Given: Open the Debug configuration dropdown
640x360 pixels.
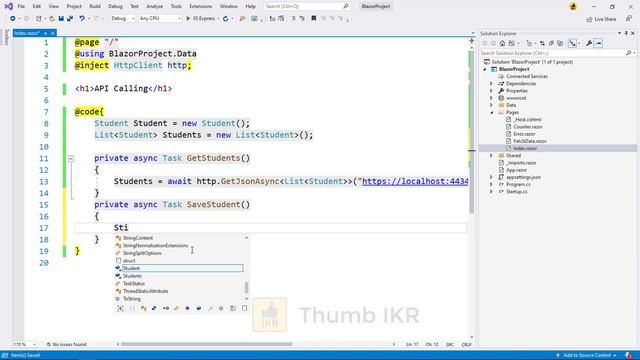Looking at the screenshot, I should (x=122, y=18).
